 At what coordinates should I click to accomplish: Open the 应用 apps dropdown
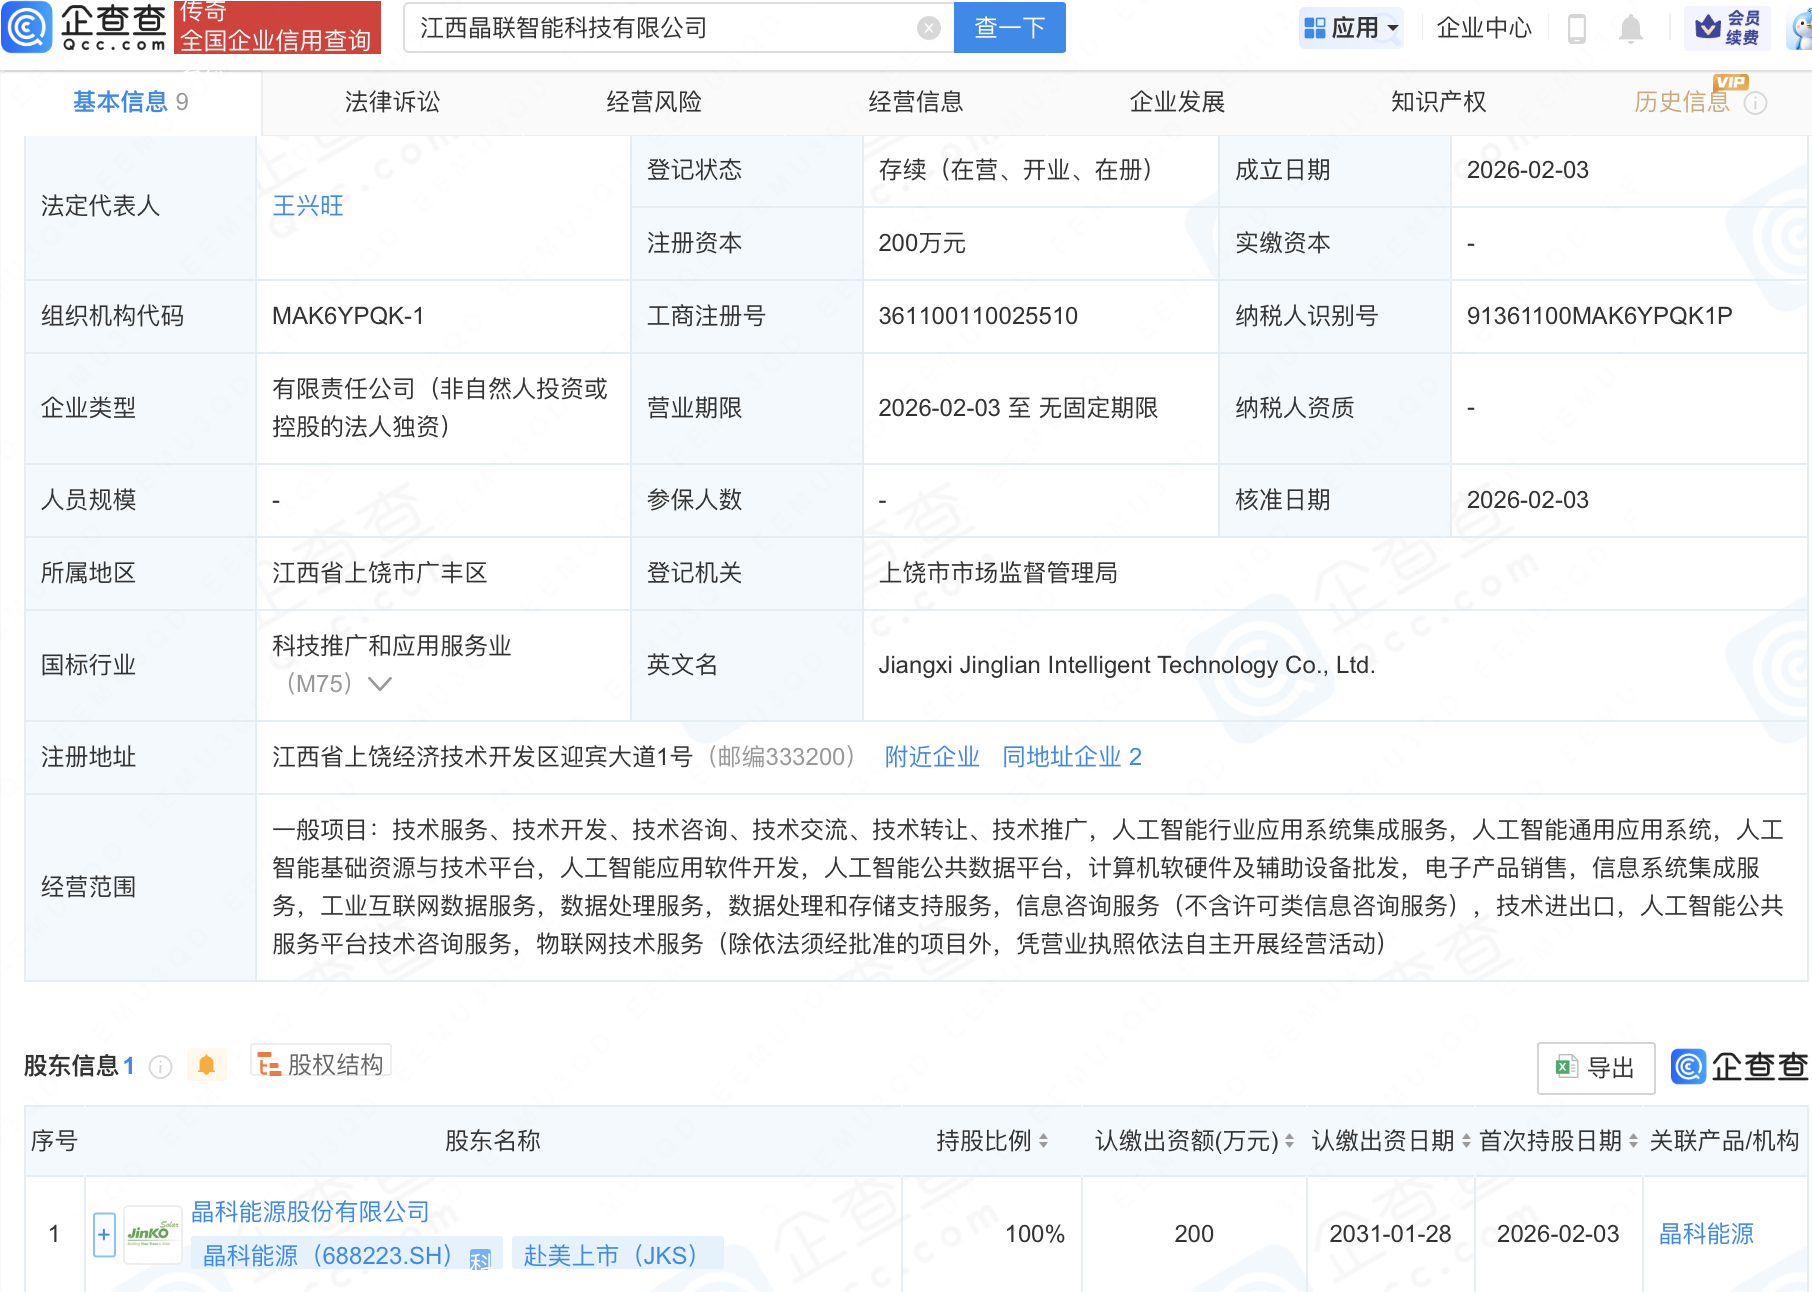(x=1351, y=27)
